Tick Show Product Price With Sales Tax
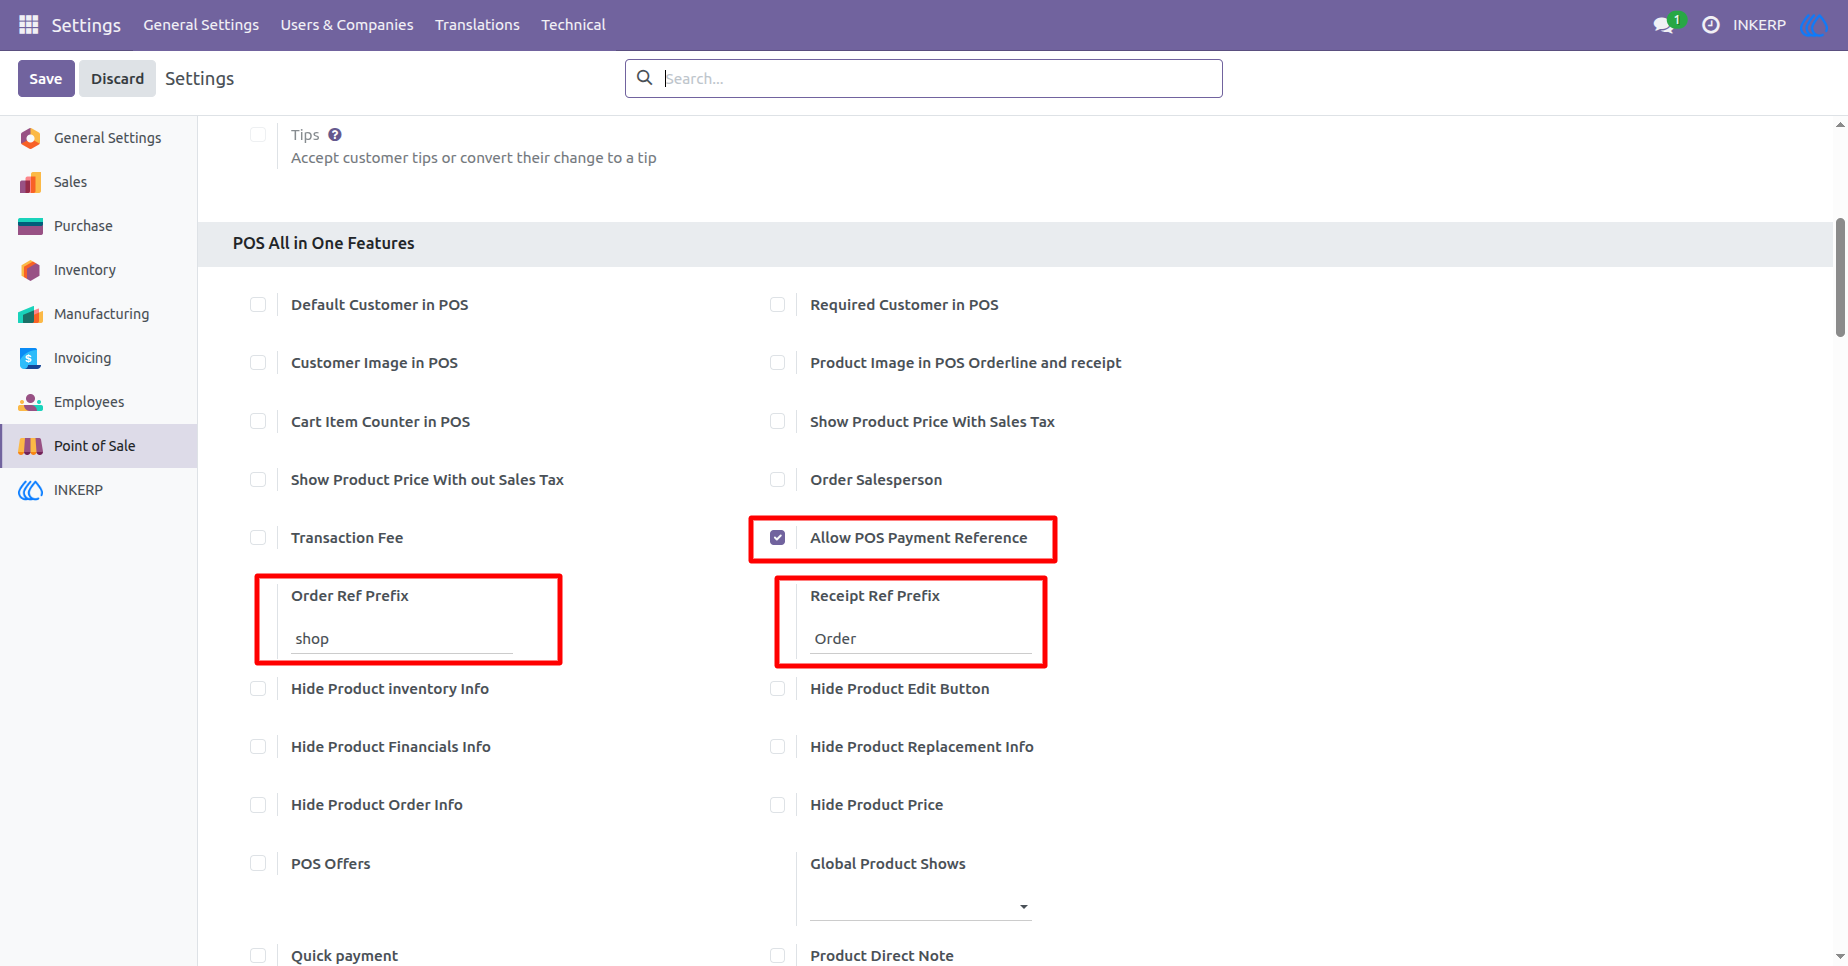 coord(777,422)
